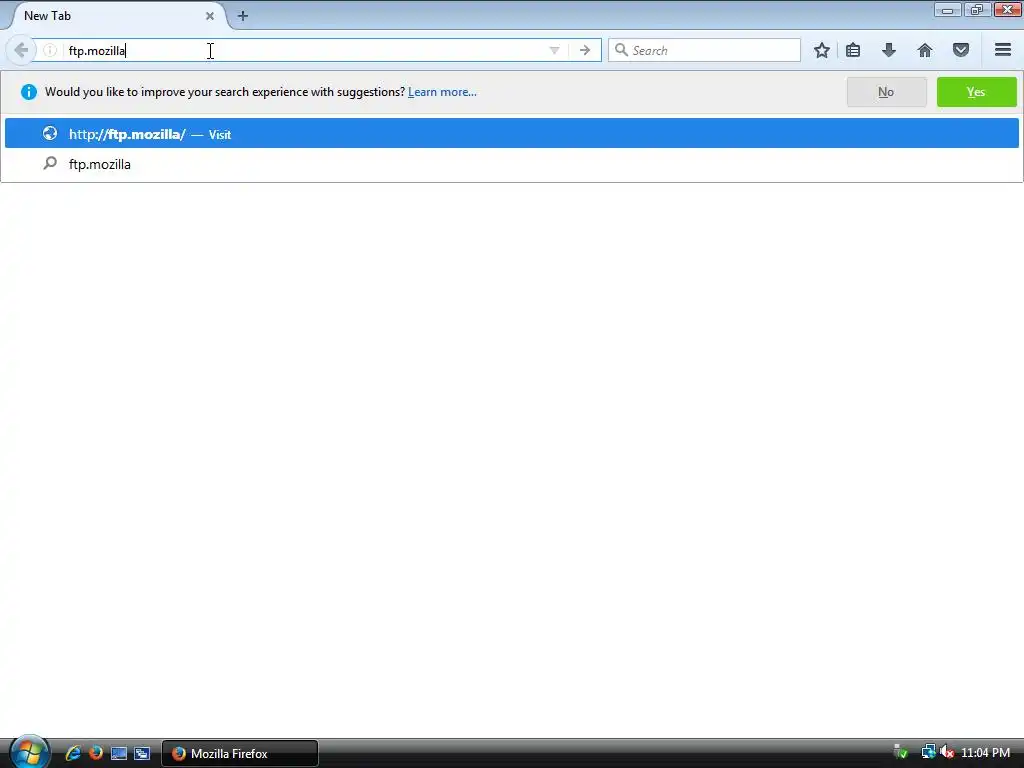Screen dimensions: 1024x768
Task: Click the 11:04 PM clock
Action: (x=985, y=753)
